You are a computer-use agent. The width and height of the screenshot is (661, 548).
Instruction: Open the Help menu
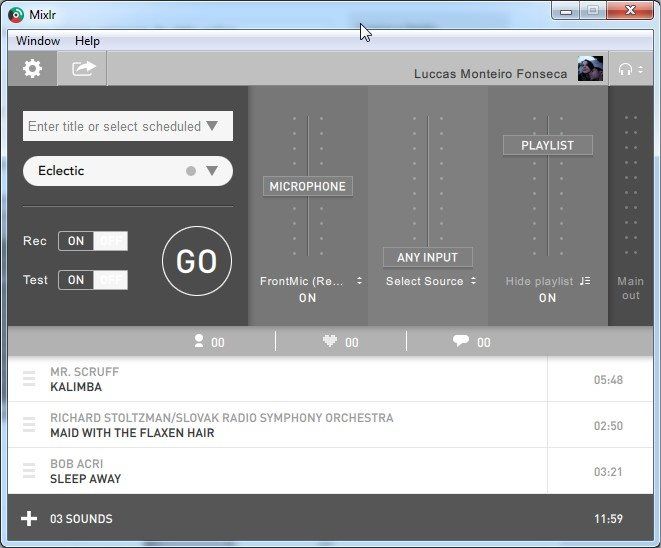click(x=87, y=41)
